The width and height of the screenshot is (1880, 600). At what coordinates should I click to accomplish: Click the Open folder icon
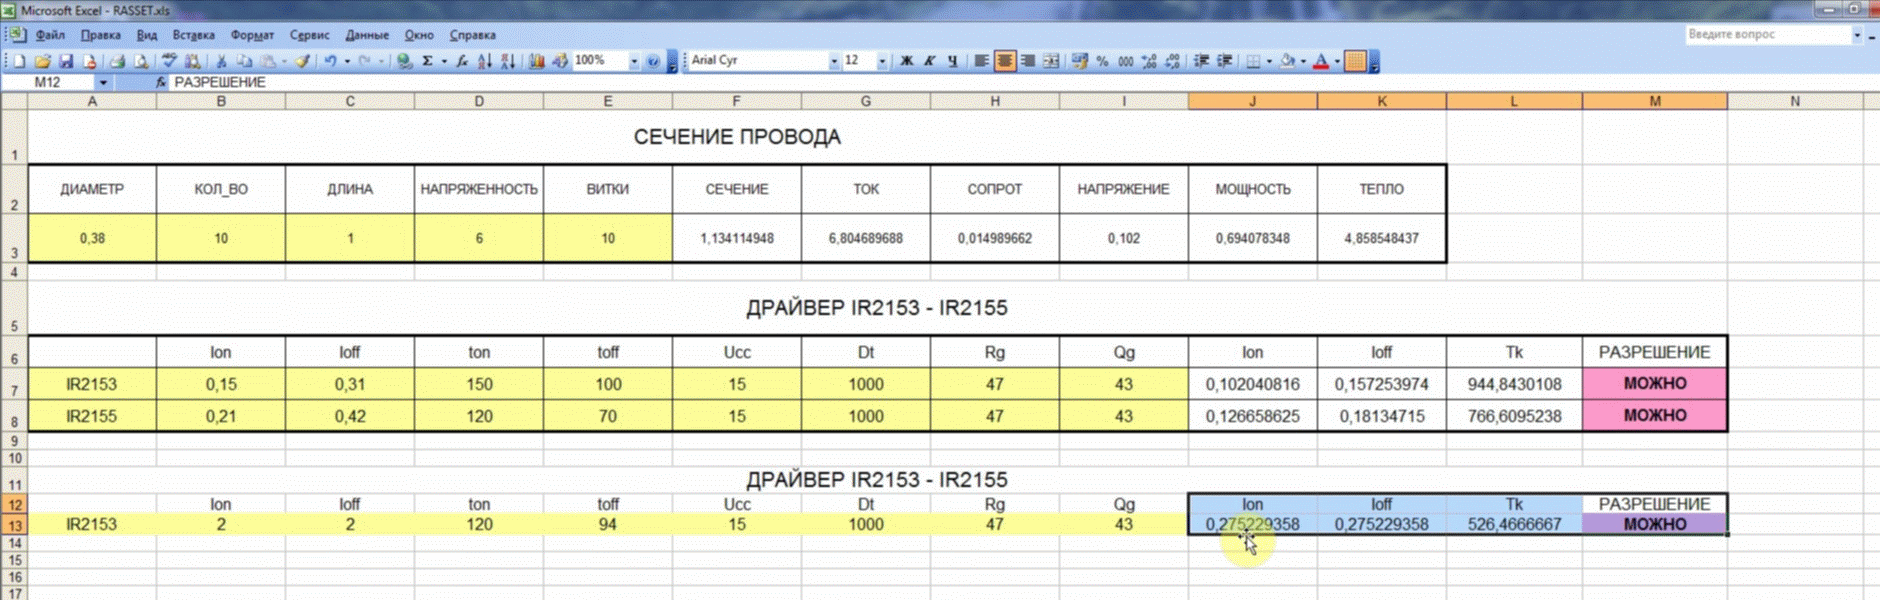point(42,61)
